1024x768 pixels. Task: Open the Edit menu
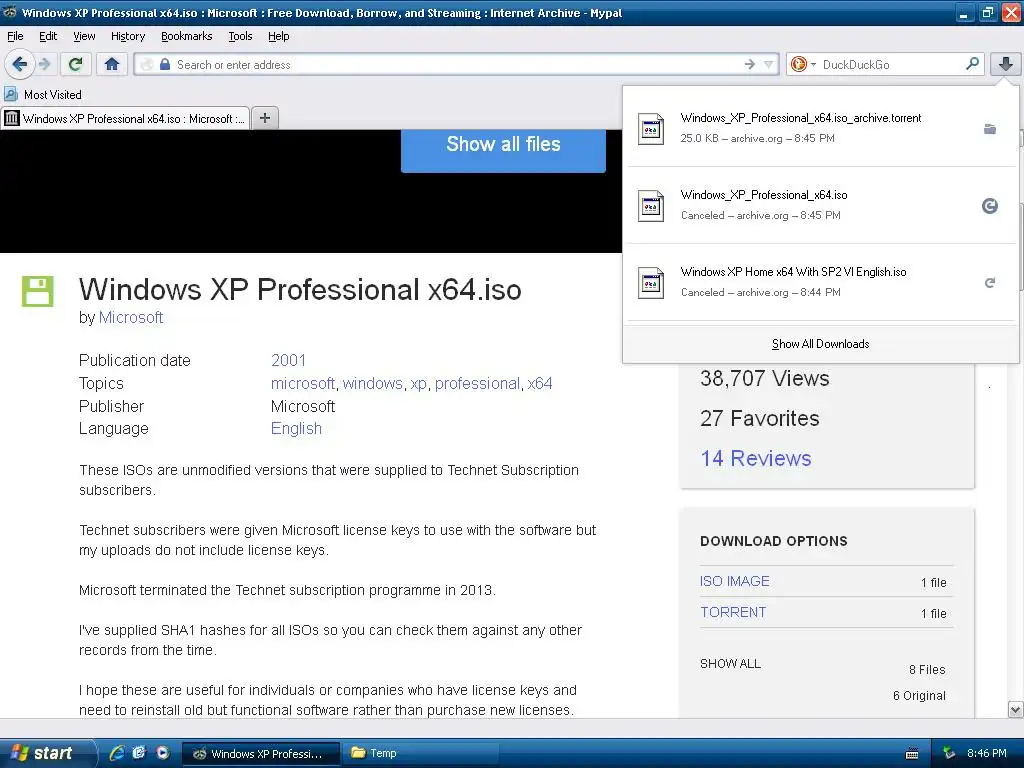[48, 37]
